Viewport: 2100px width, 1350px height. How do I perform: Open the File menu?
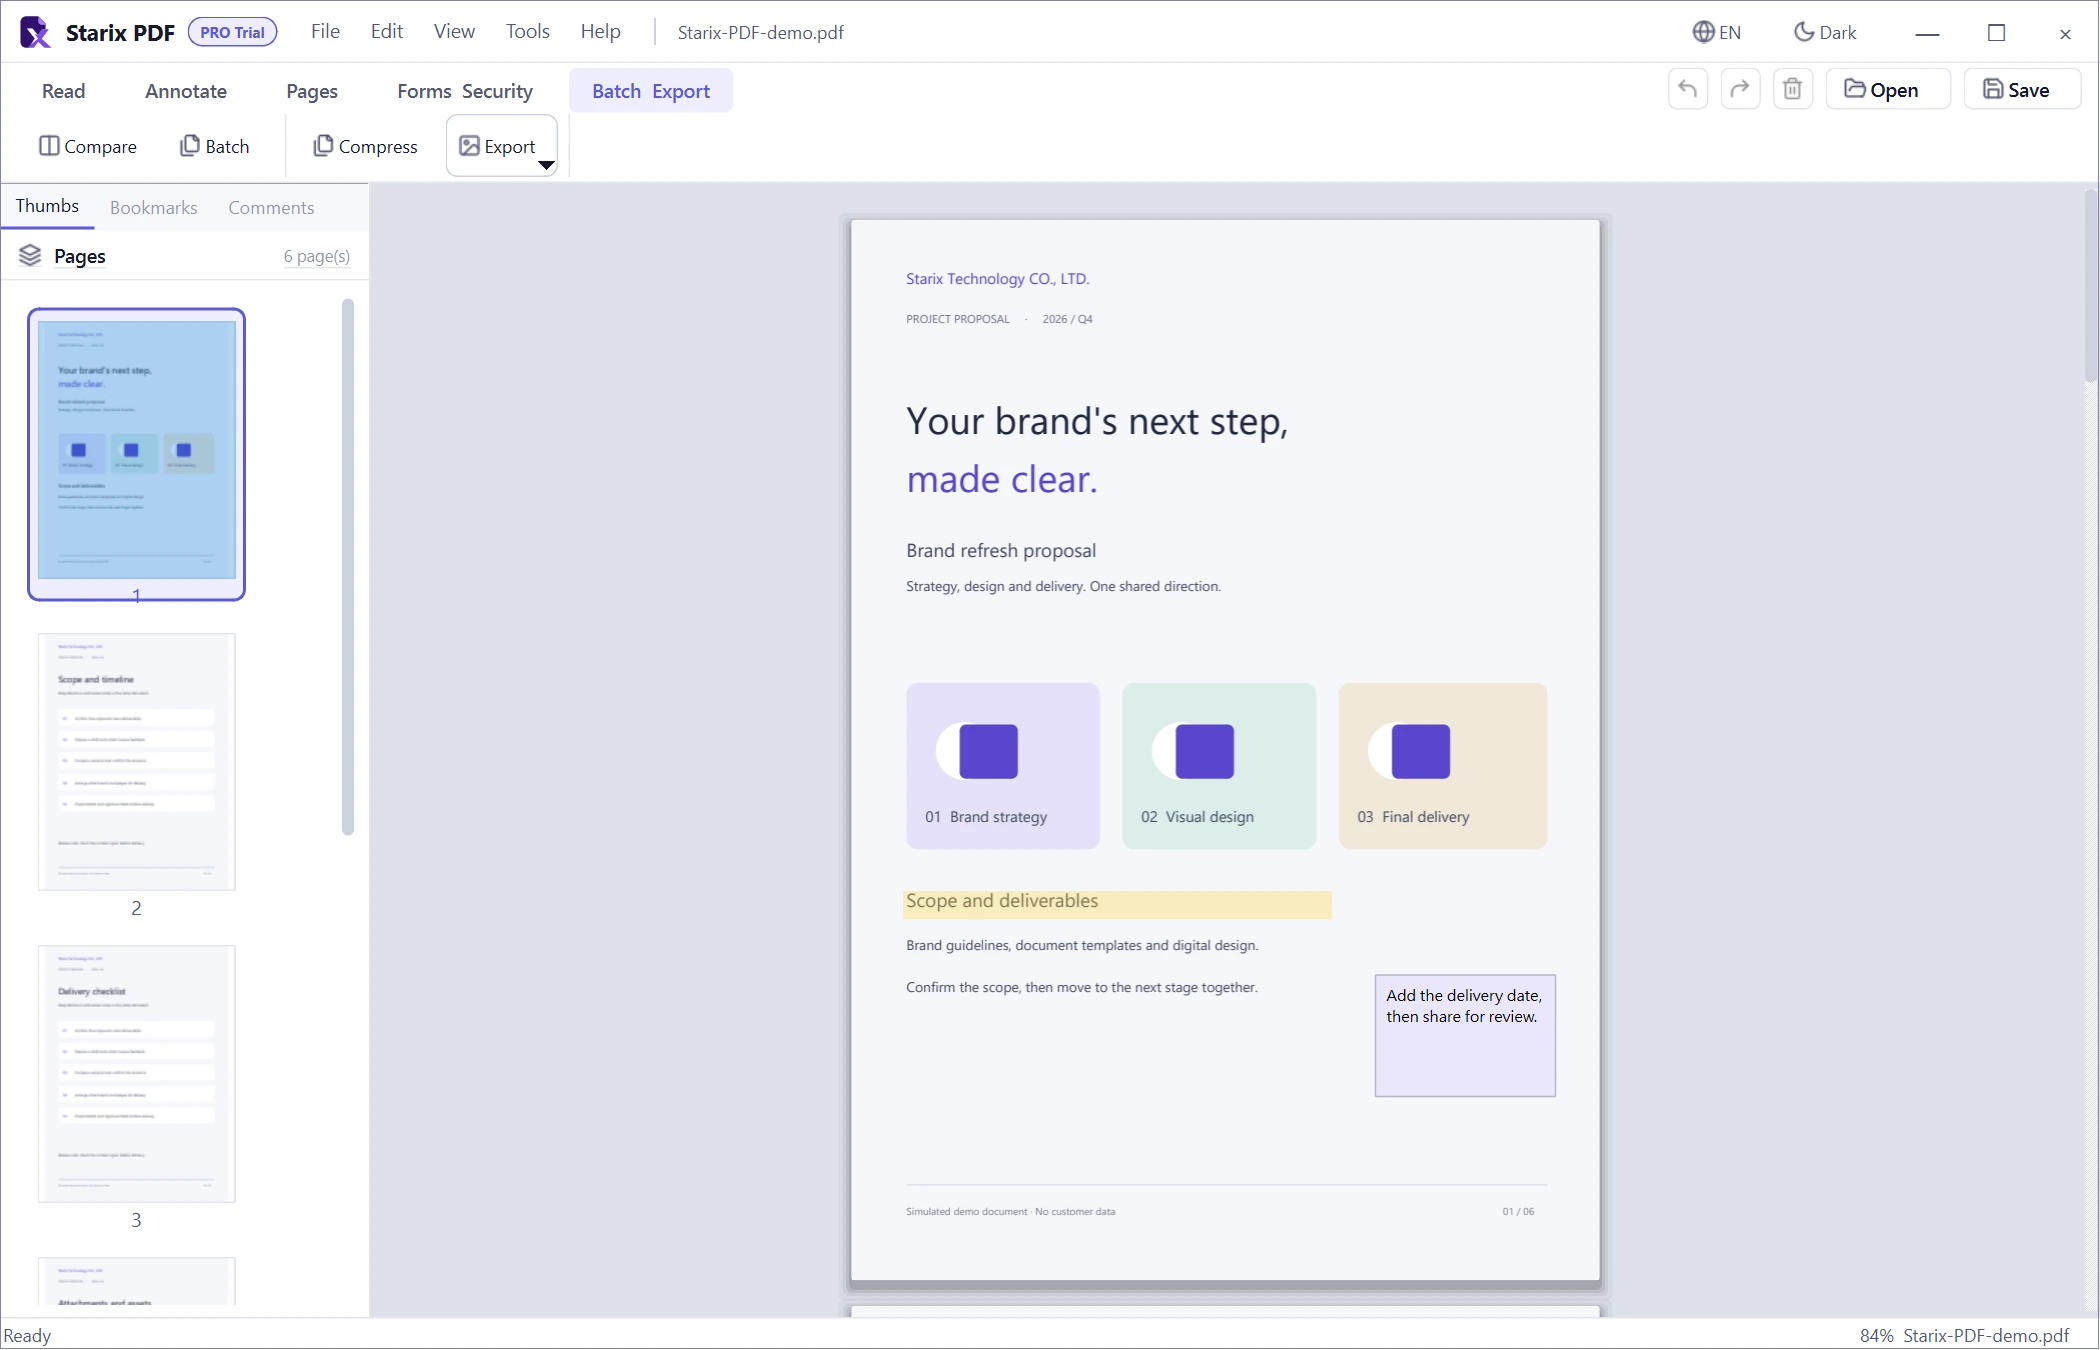pyautogui.click(x=325, y=31)
